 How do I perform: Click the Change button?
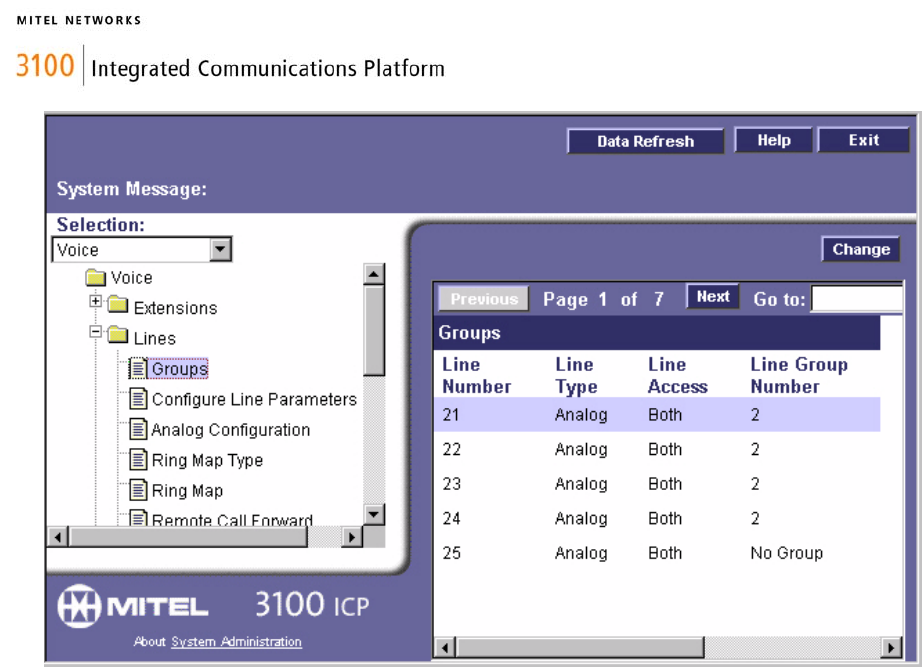coord(861,249)
